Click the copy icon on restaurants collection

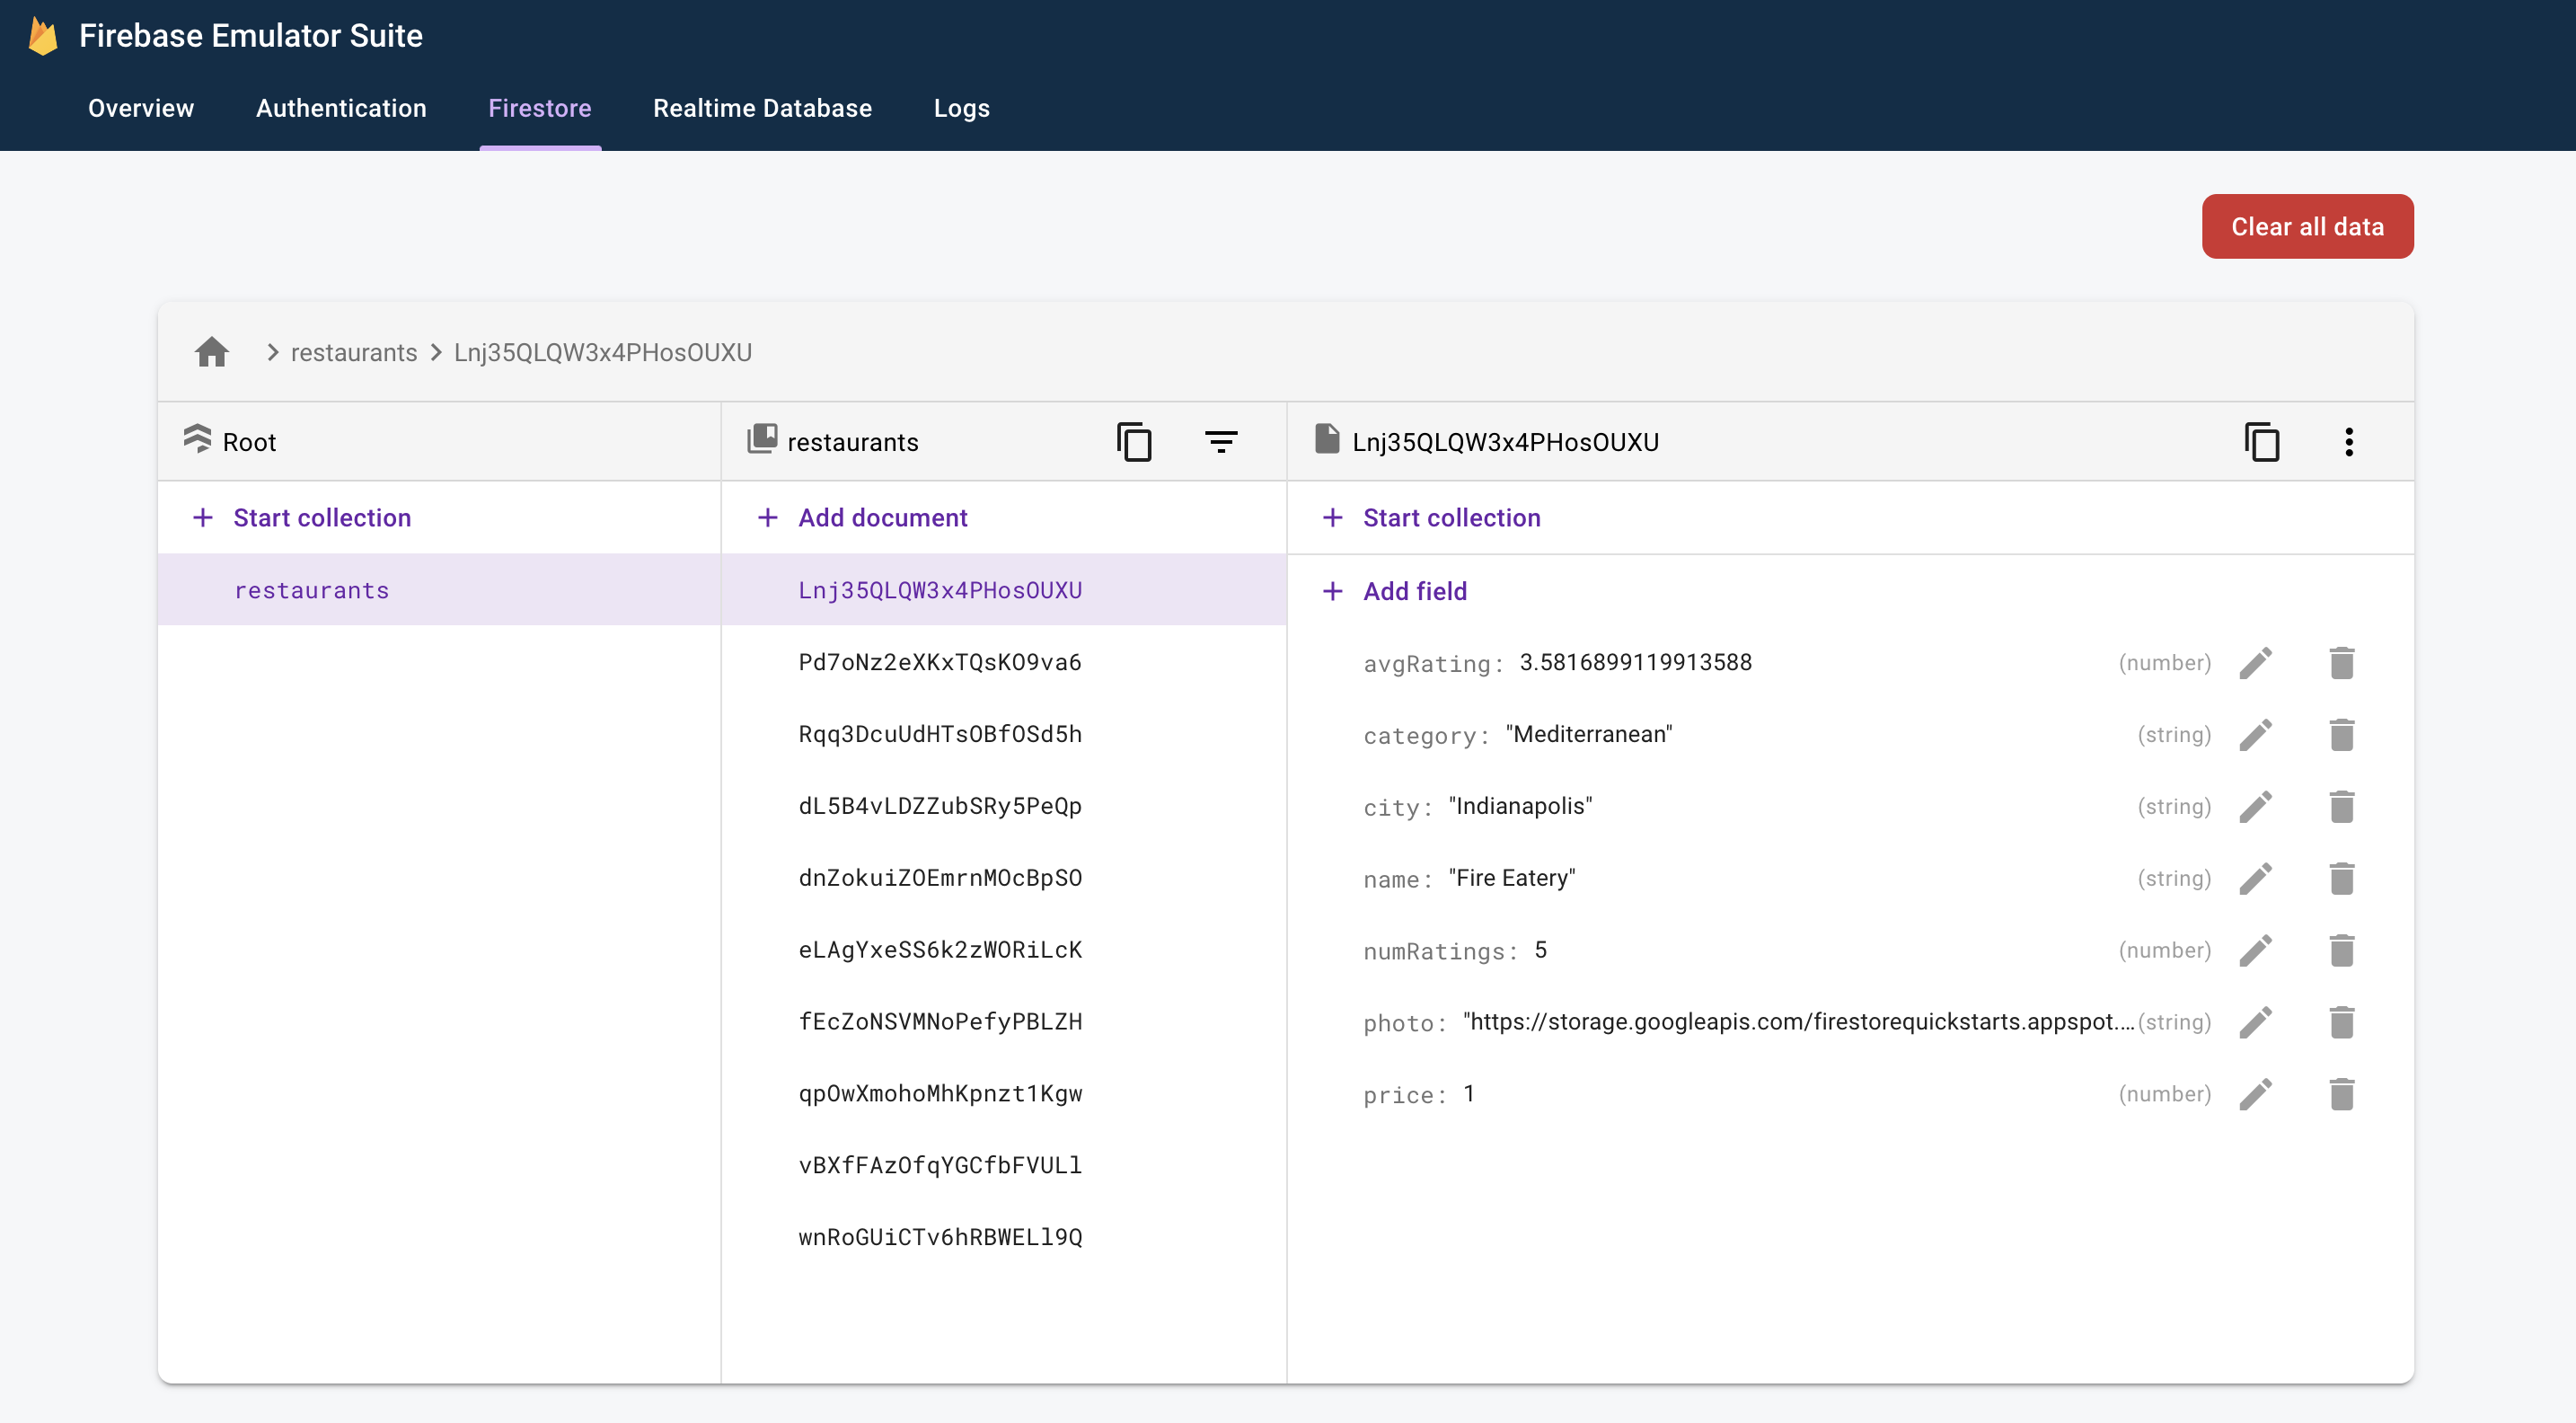pos(1133,442)
